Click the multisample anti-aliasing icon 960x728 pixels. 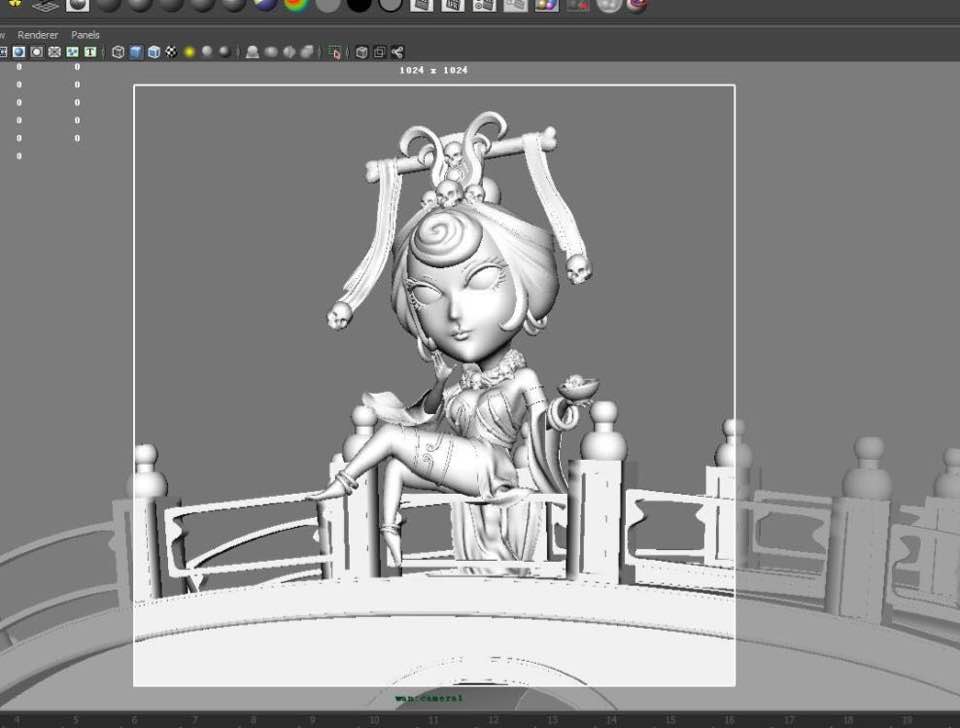click(x=289, y=52)
